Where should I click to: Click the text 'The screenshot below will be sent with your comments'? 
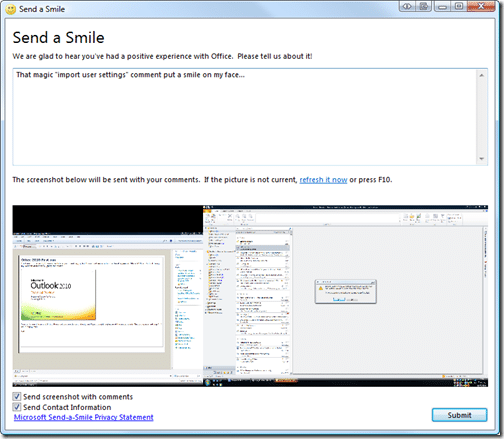tap(106, 180)
